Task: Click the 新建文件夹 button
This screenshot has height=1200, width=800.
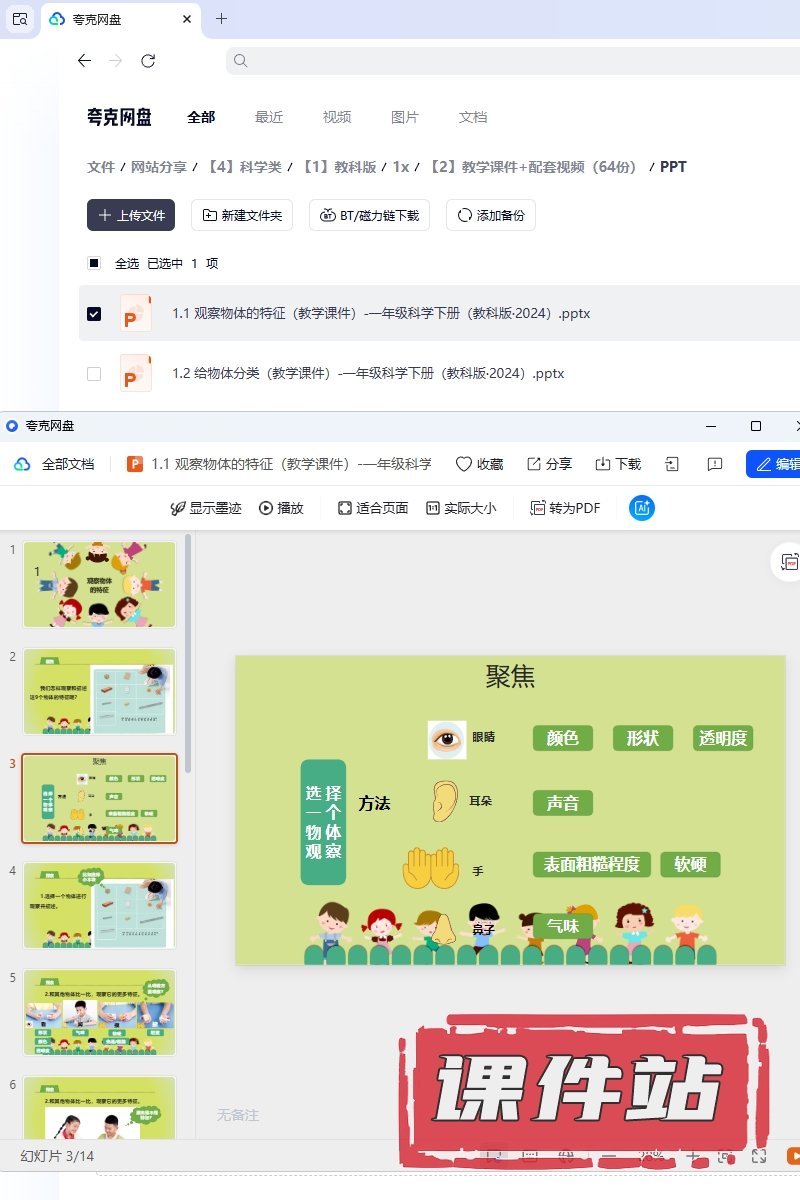Action: 242,215
